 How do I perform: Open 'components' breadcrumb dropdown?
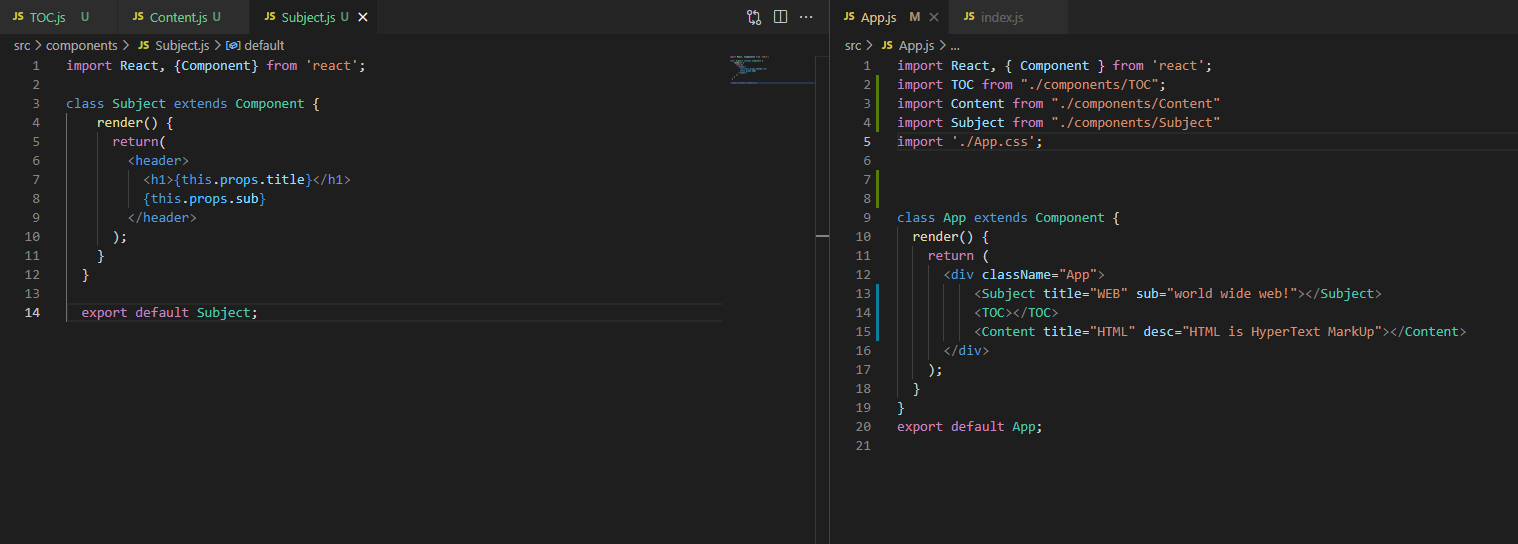point(82,45)
